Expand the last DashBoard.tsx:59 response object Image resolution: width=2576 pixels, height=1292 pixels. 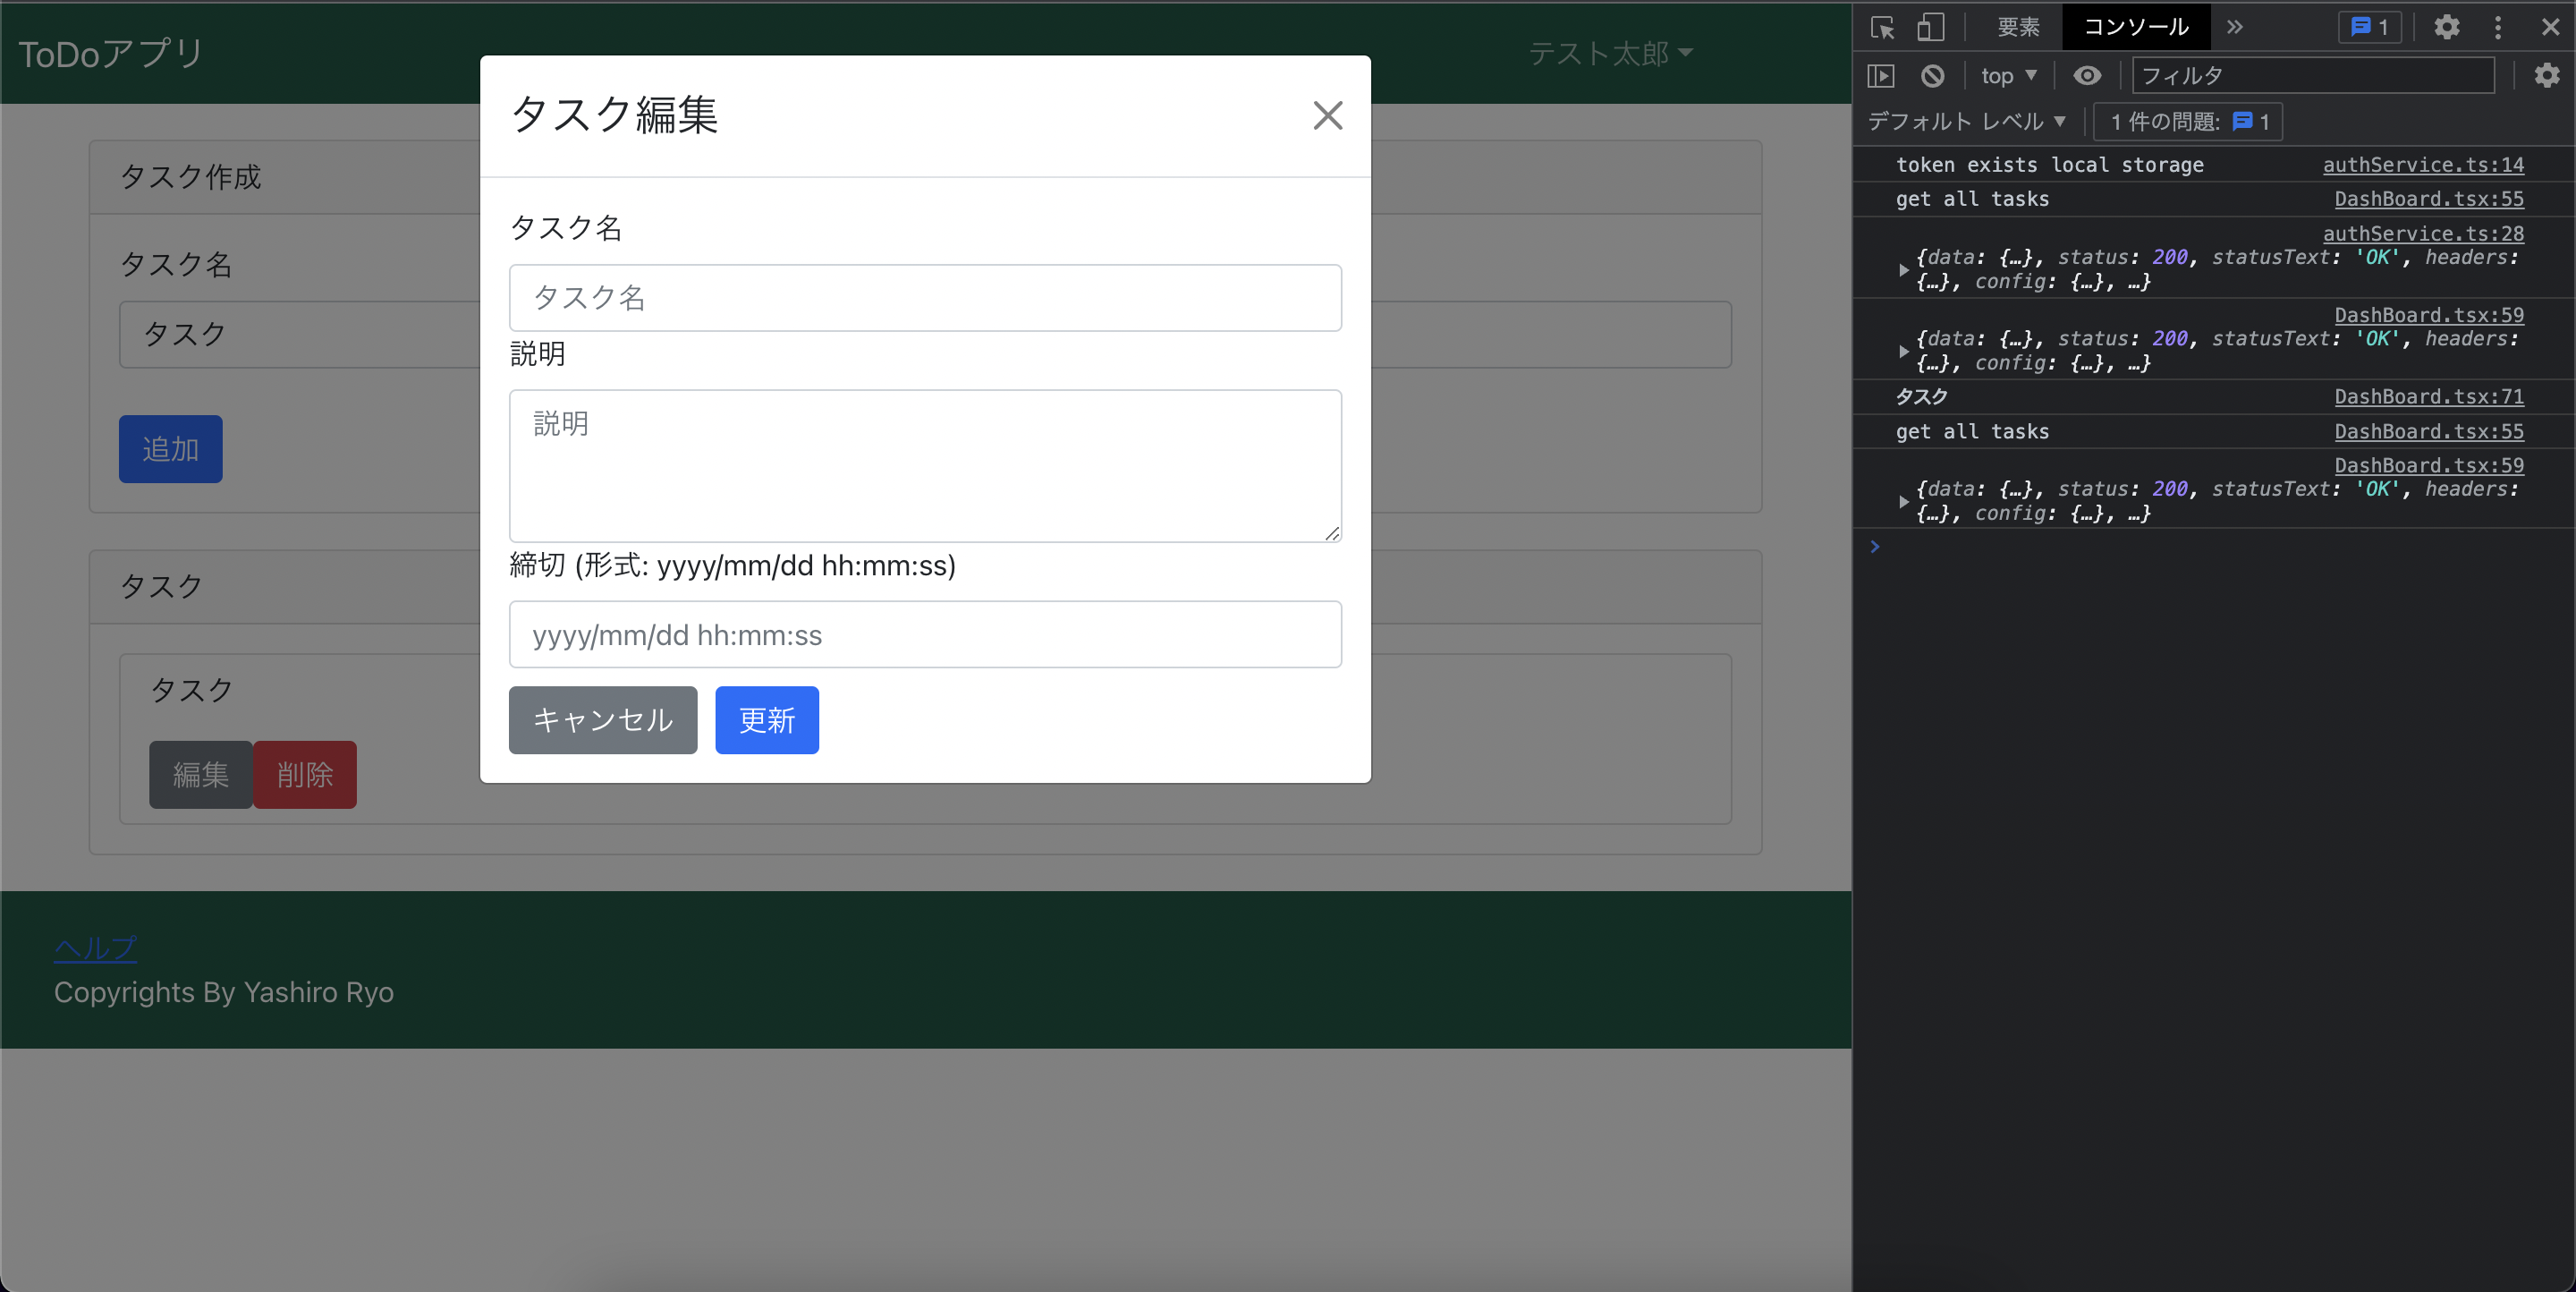coord(1903,502)
